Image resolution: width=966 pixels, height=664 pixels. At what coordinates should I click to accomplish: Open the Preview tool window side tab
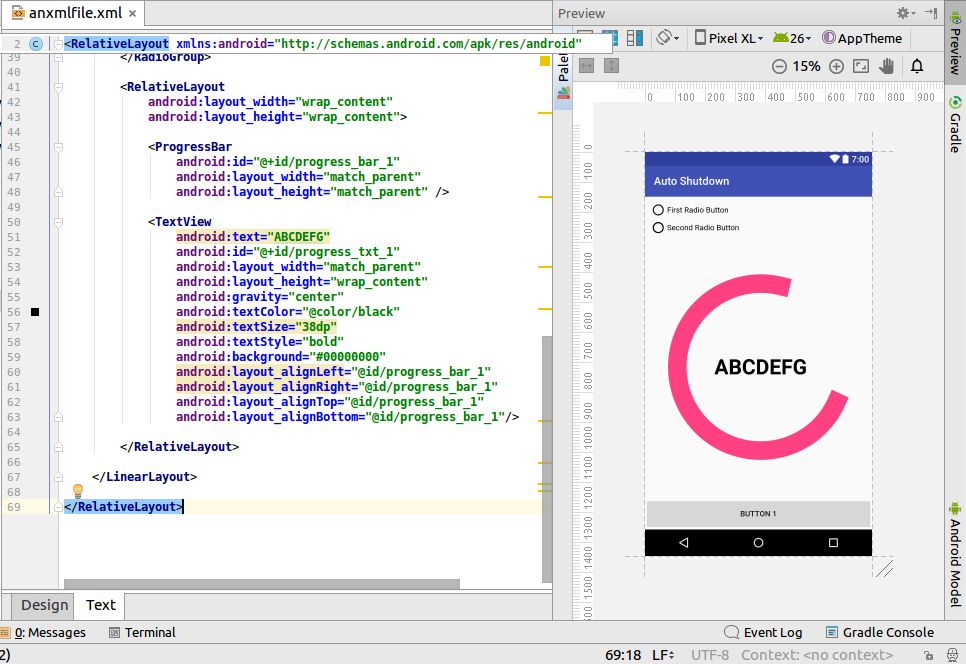click(x=955, y=43)
